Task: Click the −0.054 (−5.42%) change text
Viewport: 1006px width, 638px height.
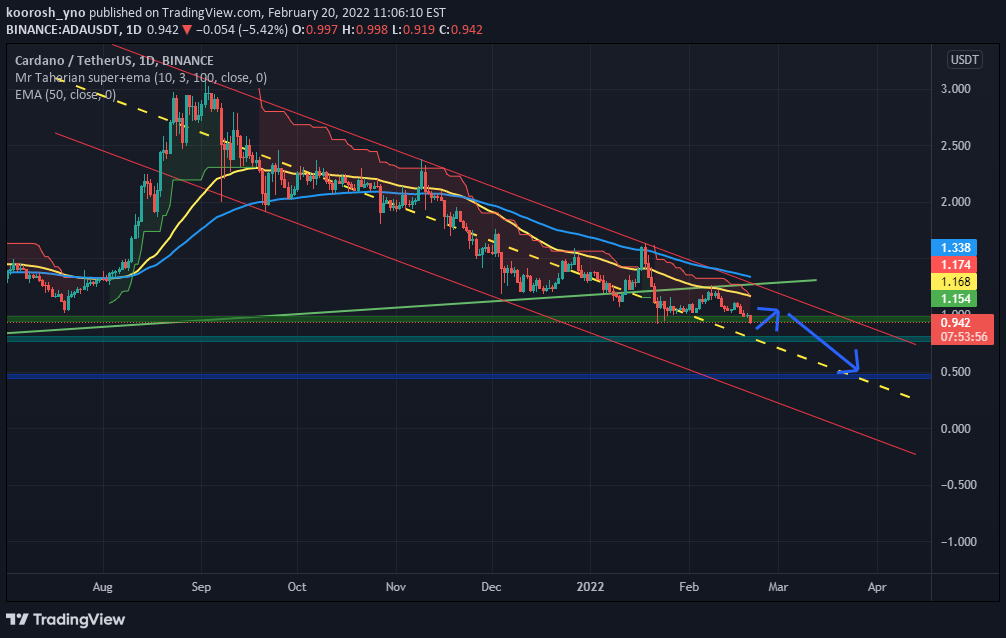Action: pyautogui.click(x=242, y=30)
